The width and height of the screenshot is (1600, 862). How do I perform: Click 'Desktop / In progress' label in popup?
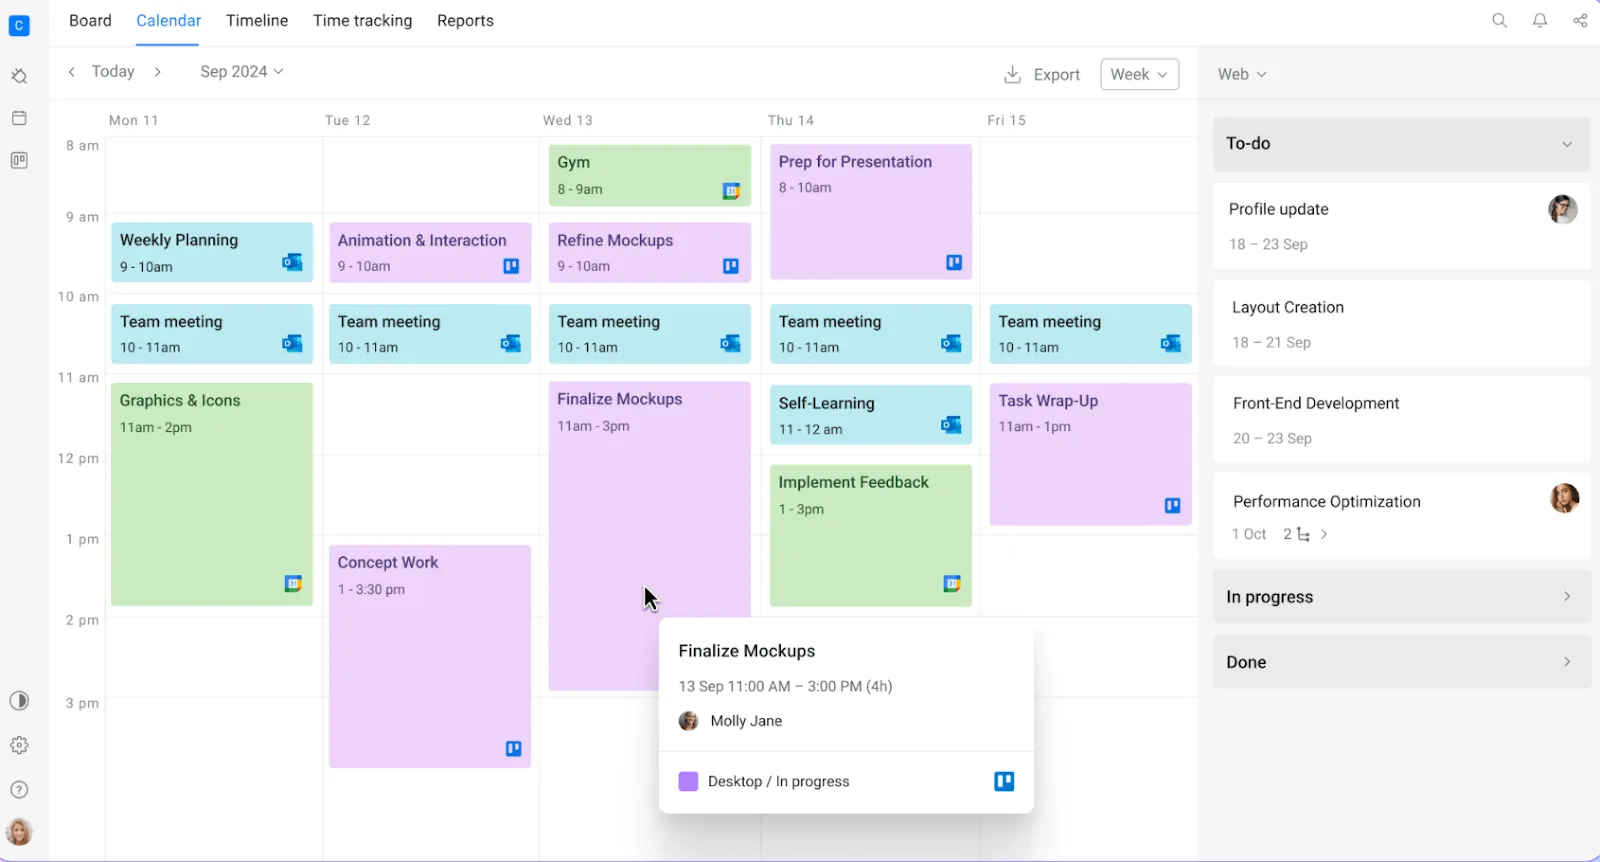click(778, 782)
